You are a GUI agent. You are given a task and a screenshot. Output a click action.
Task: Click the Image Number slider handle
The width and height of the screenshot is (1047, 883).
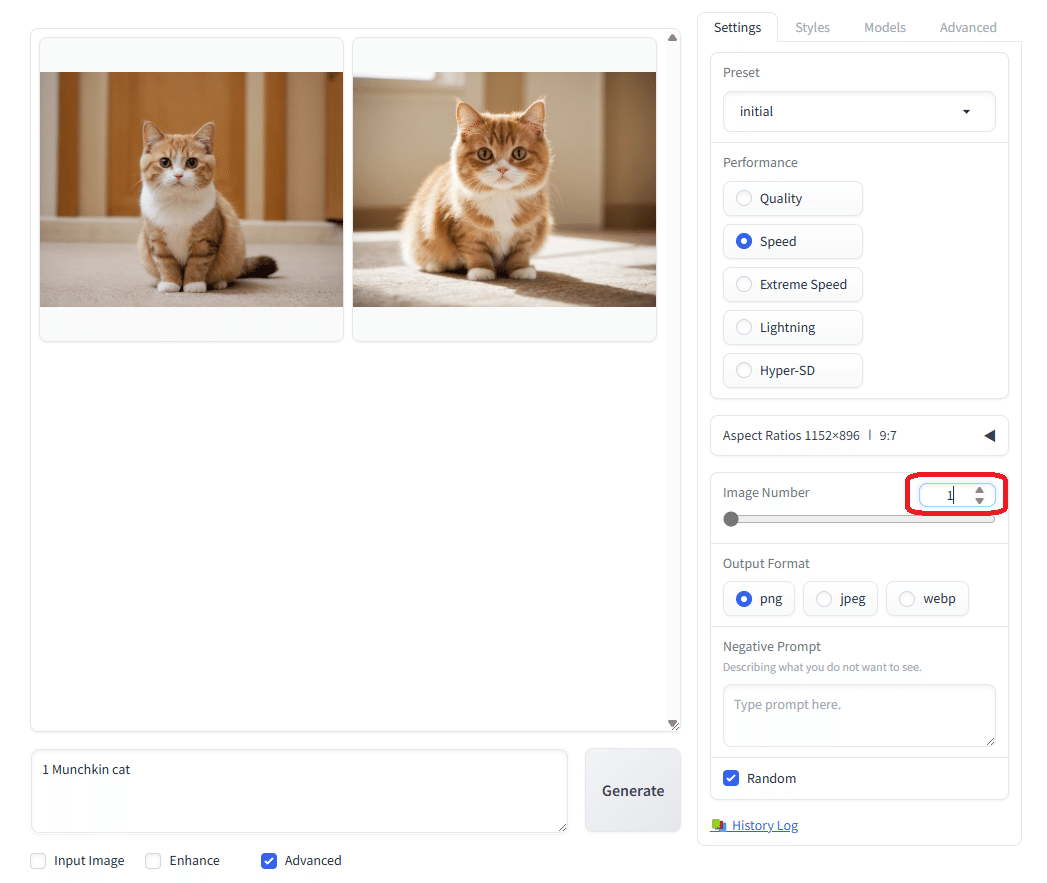pyautogui.click(x=731, y=519)
